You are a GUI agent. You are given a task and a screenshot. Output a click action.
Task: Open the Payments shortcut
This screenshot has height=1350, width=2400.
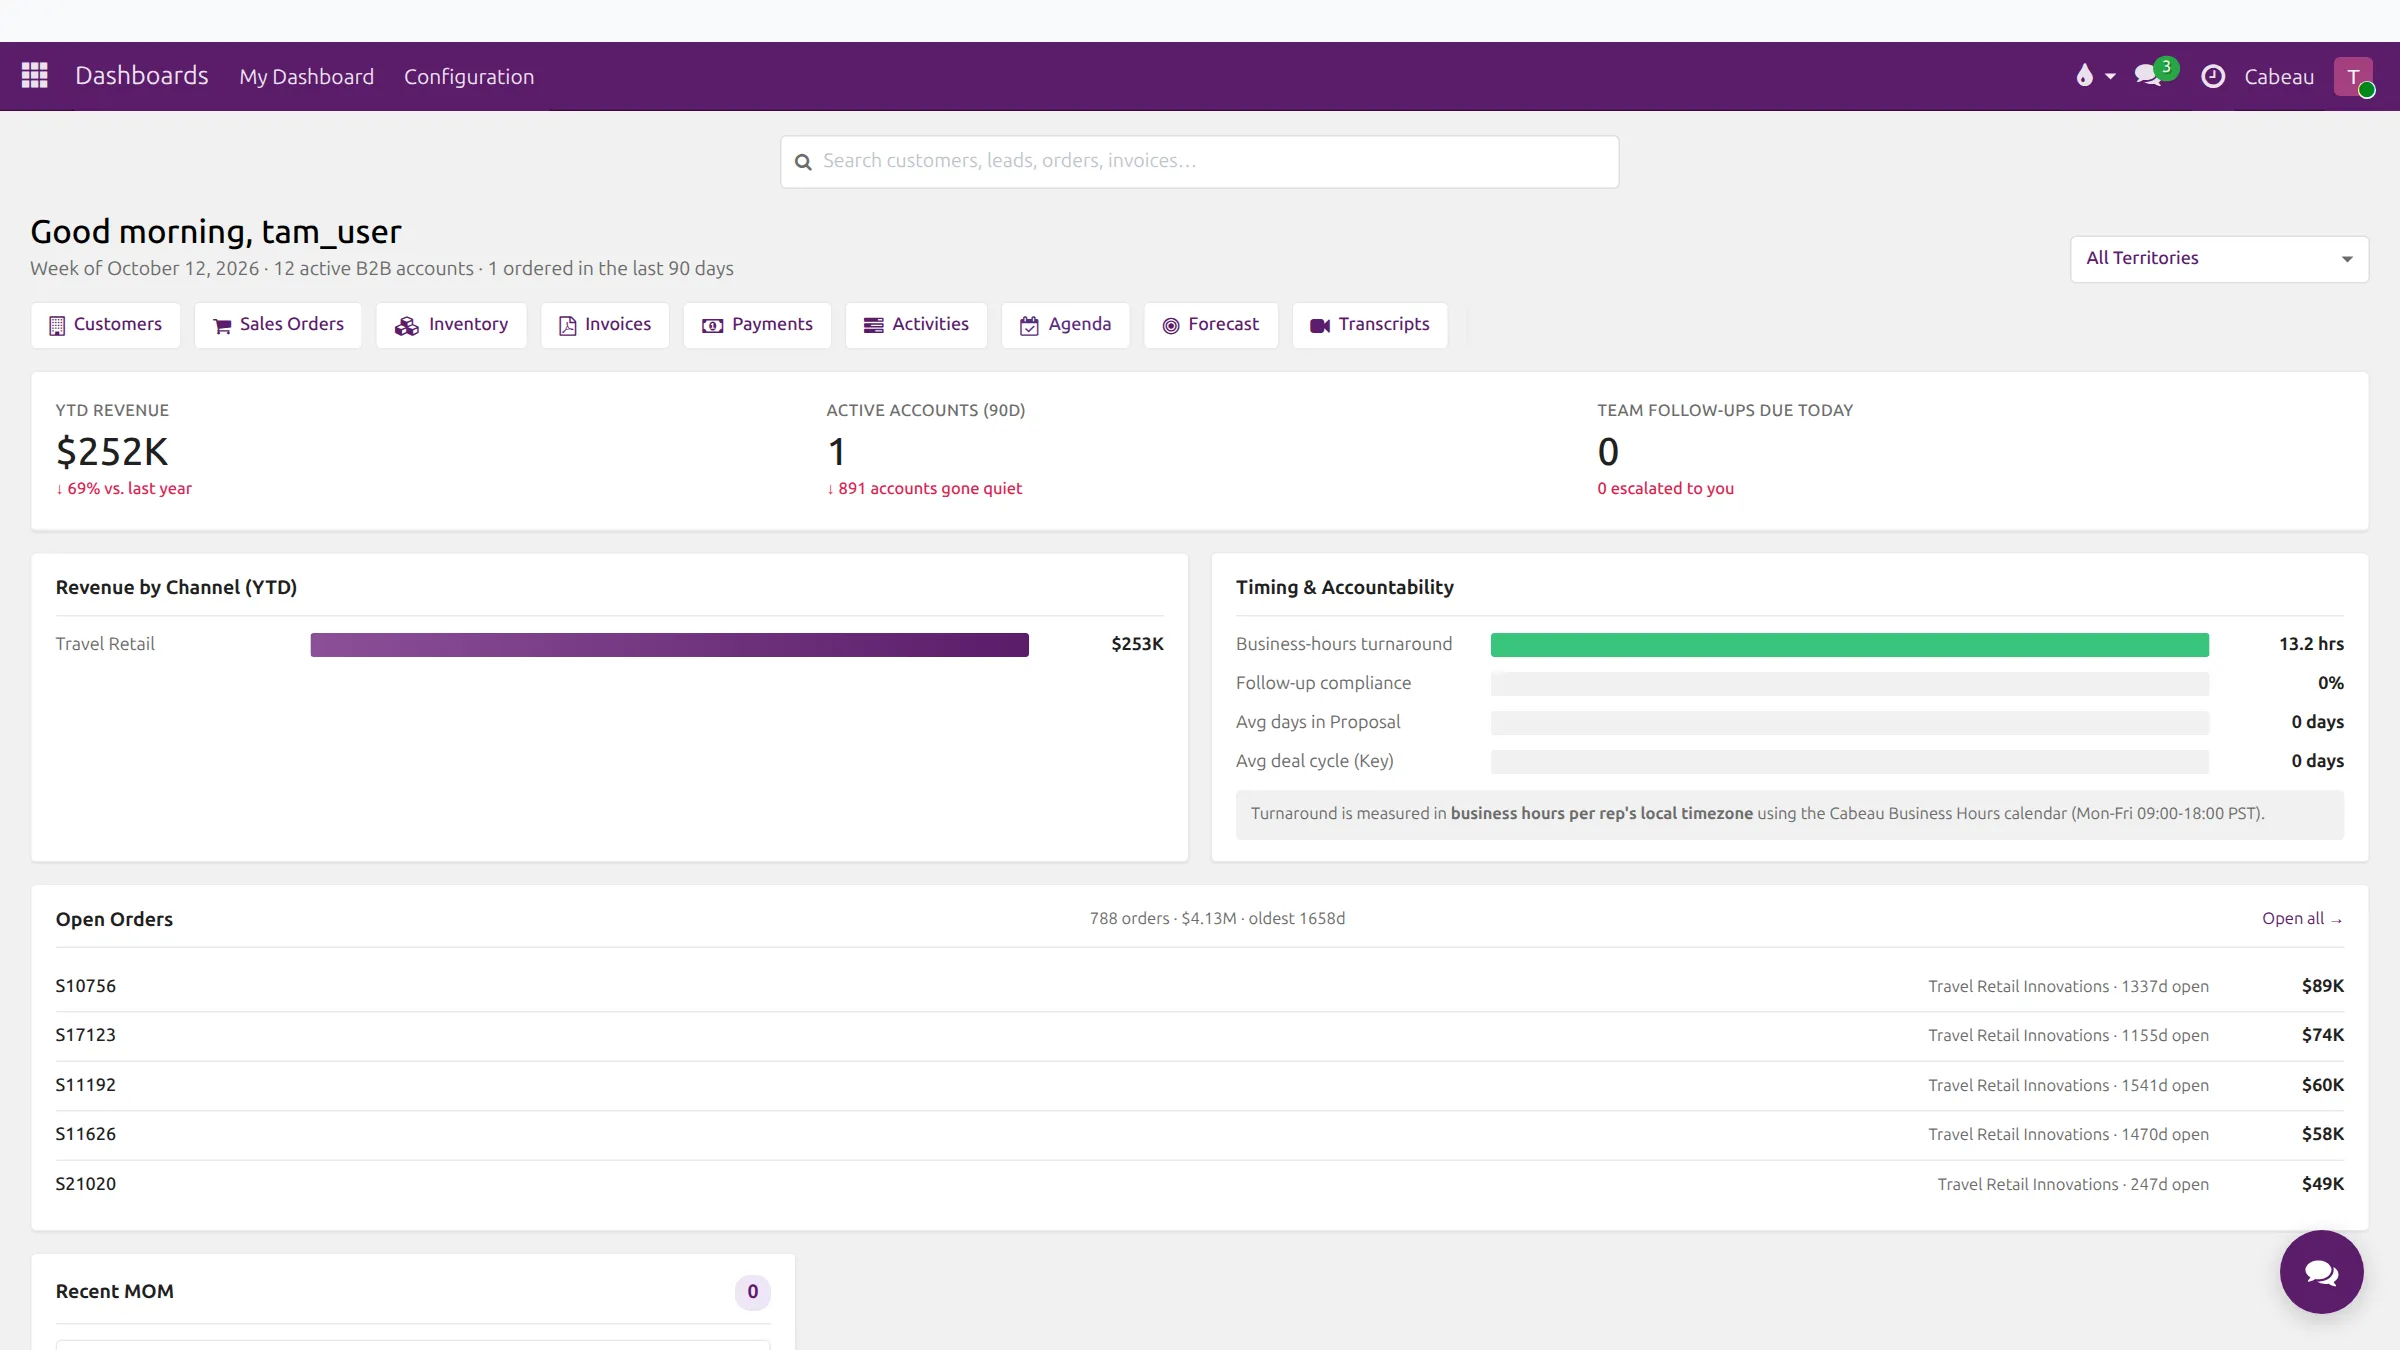tap(757, 325)
